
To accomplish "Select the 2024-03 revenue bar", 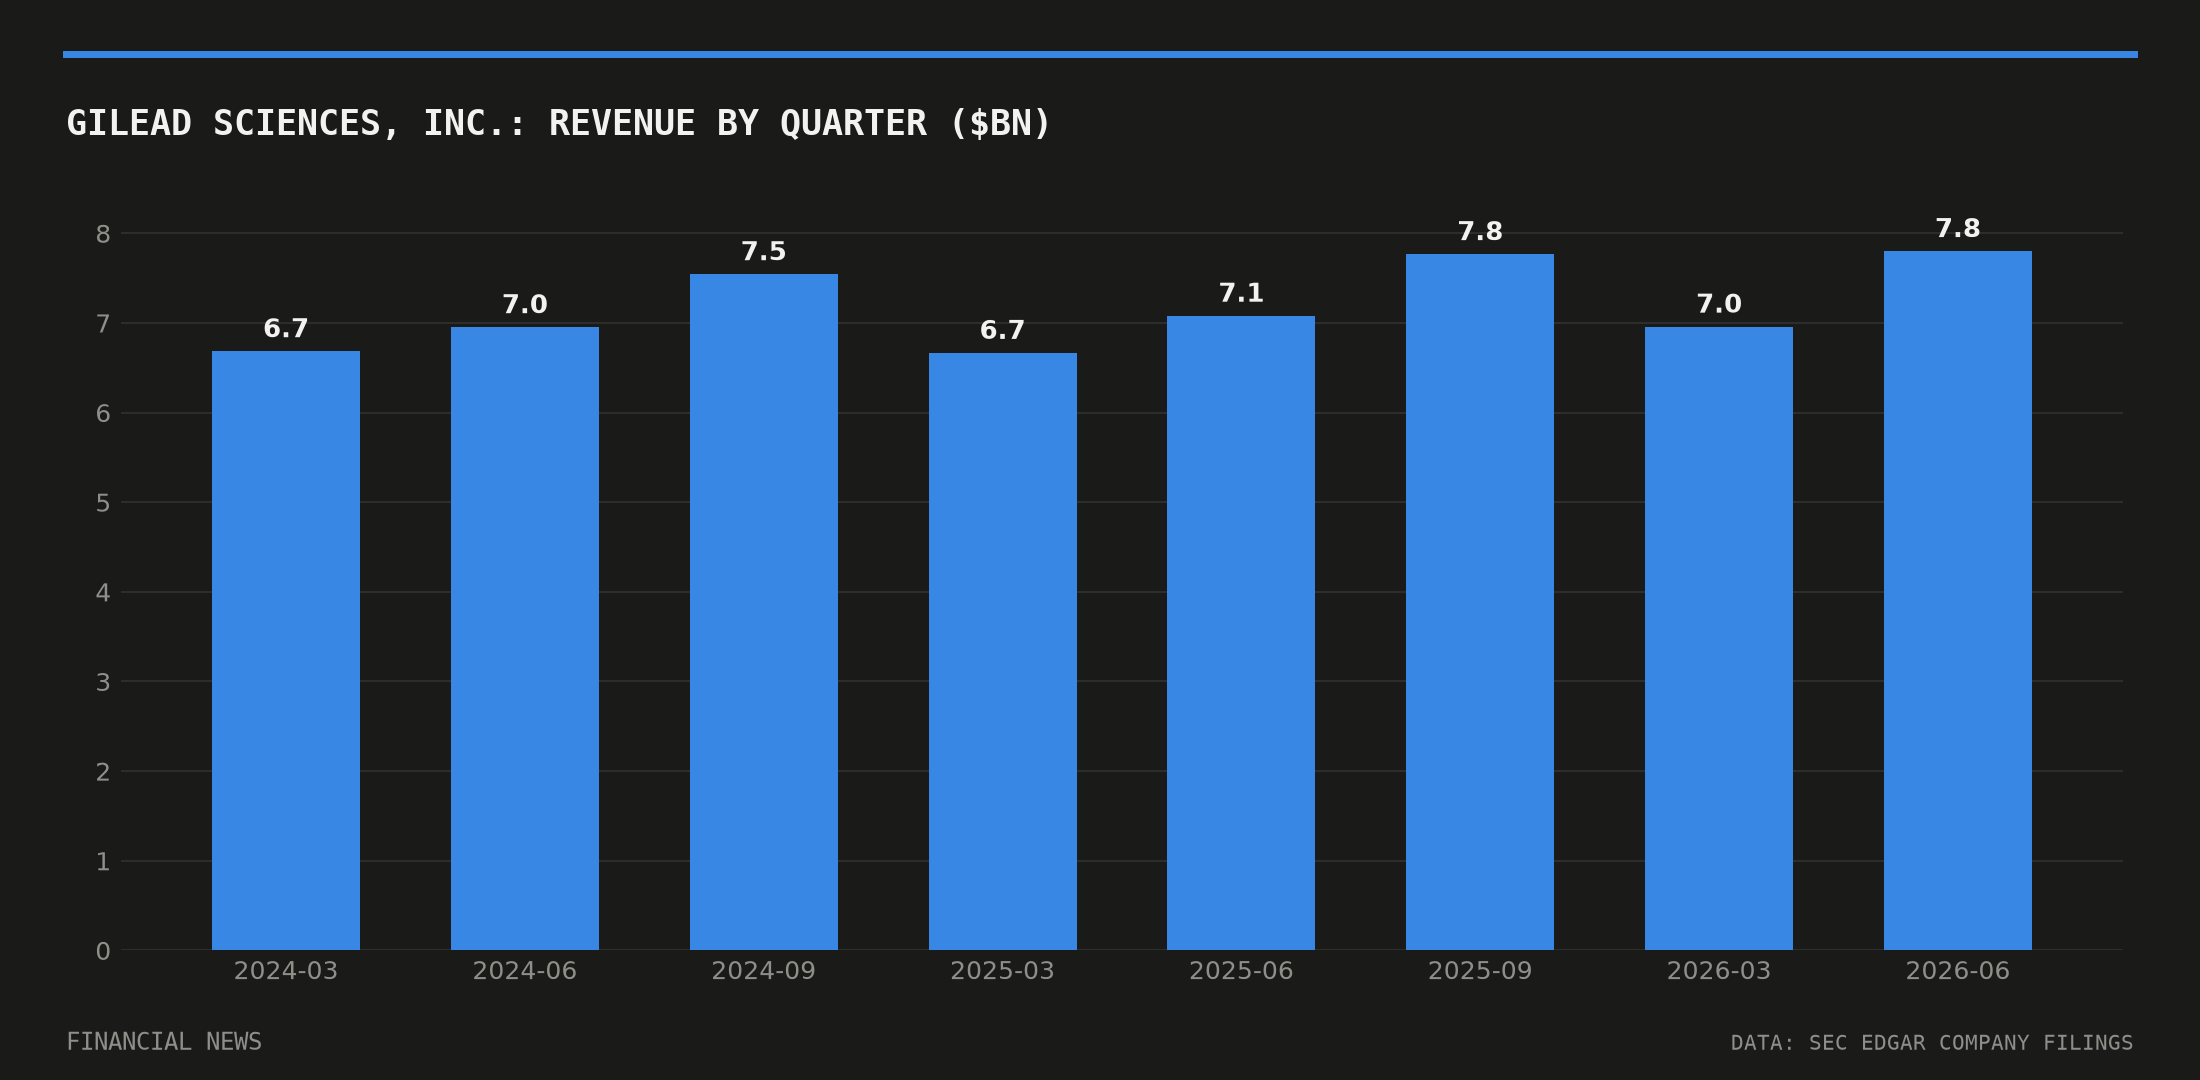I will pos(286,650).
